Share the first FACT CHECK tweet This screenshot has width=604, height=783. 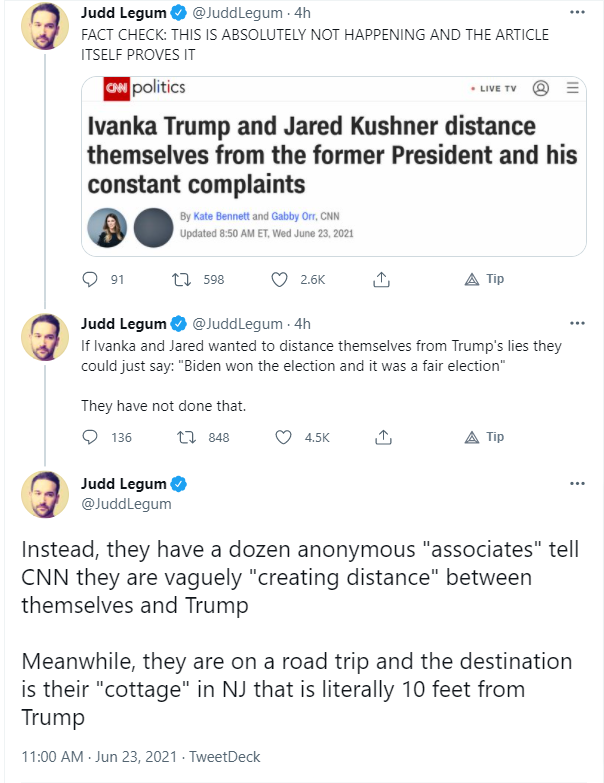pos(381,280)
